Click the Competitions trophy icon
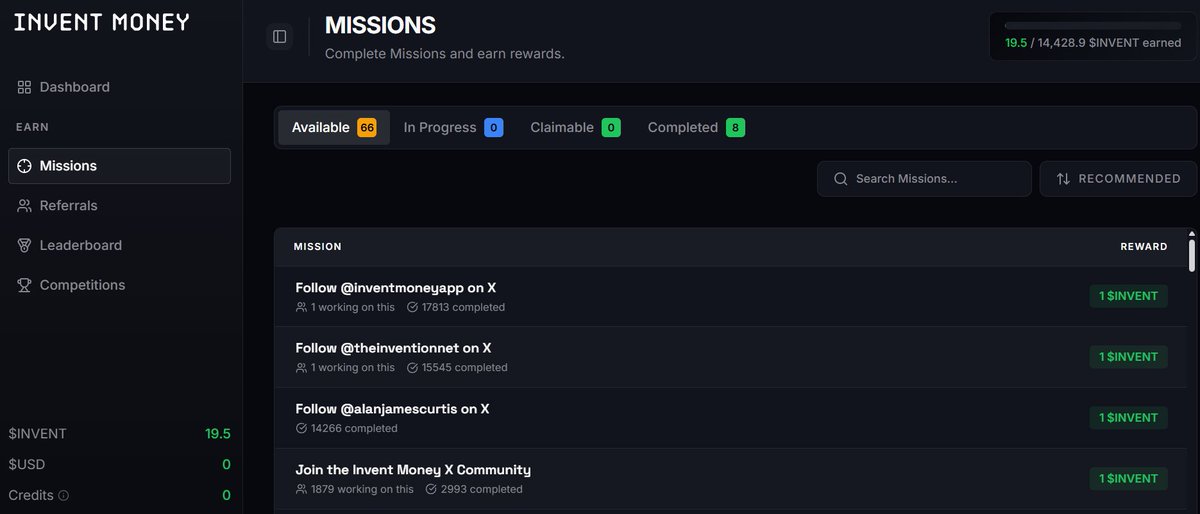 (x=24, y=285)
